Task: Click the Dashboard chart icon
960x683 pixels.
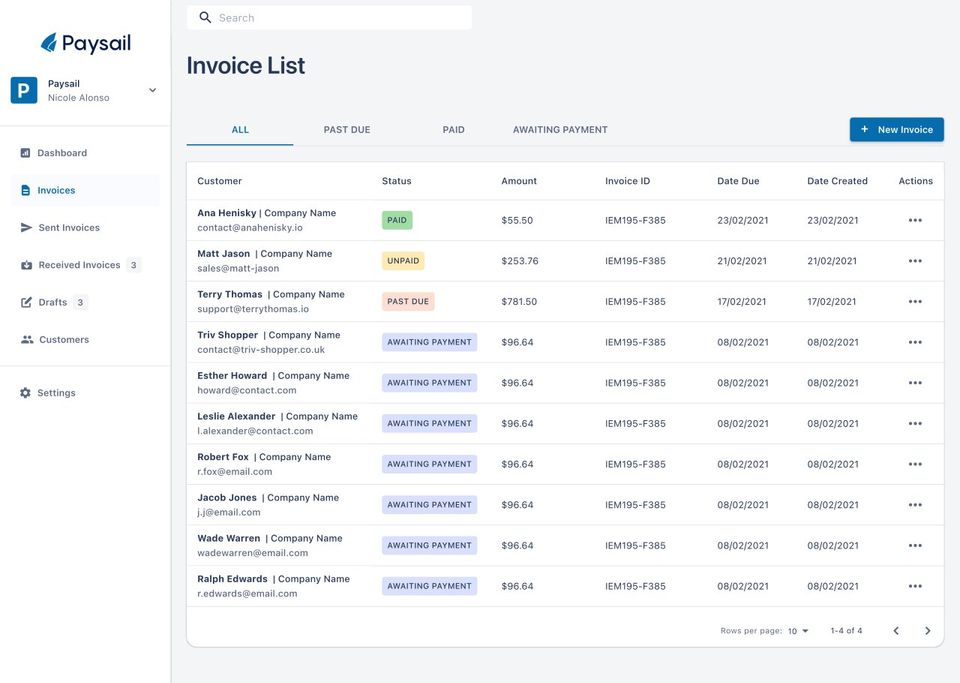Action: pos(25,153)
